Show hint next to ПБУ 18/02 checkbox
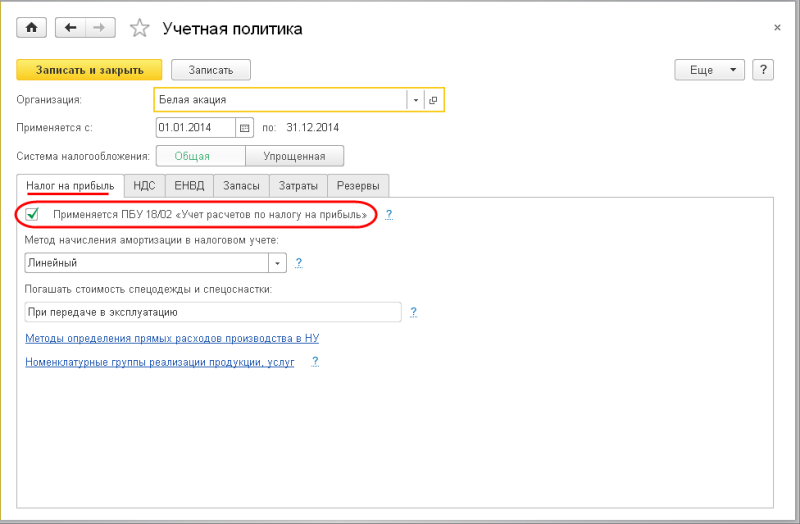The height and width of the screenshot is (524, 800). (x=389, y=214)
